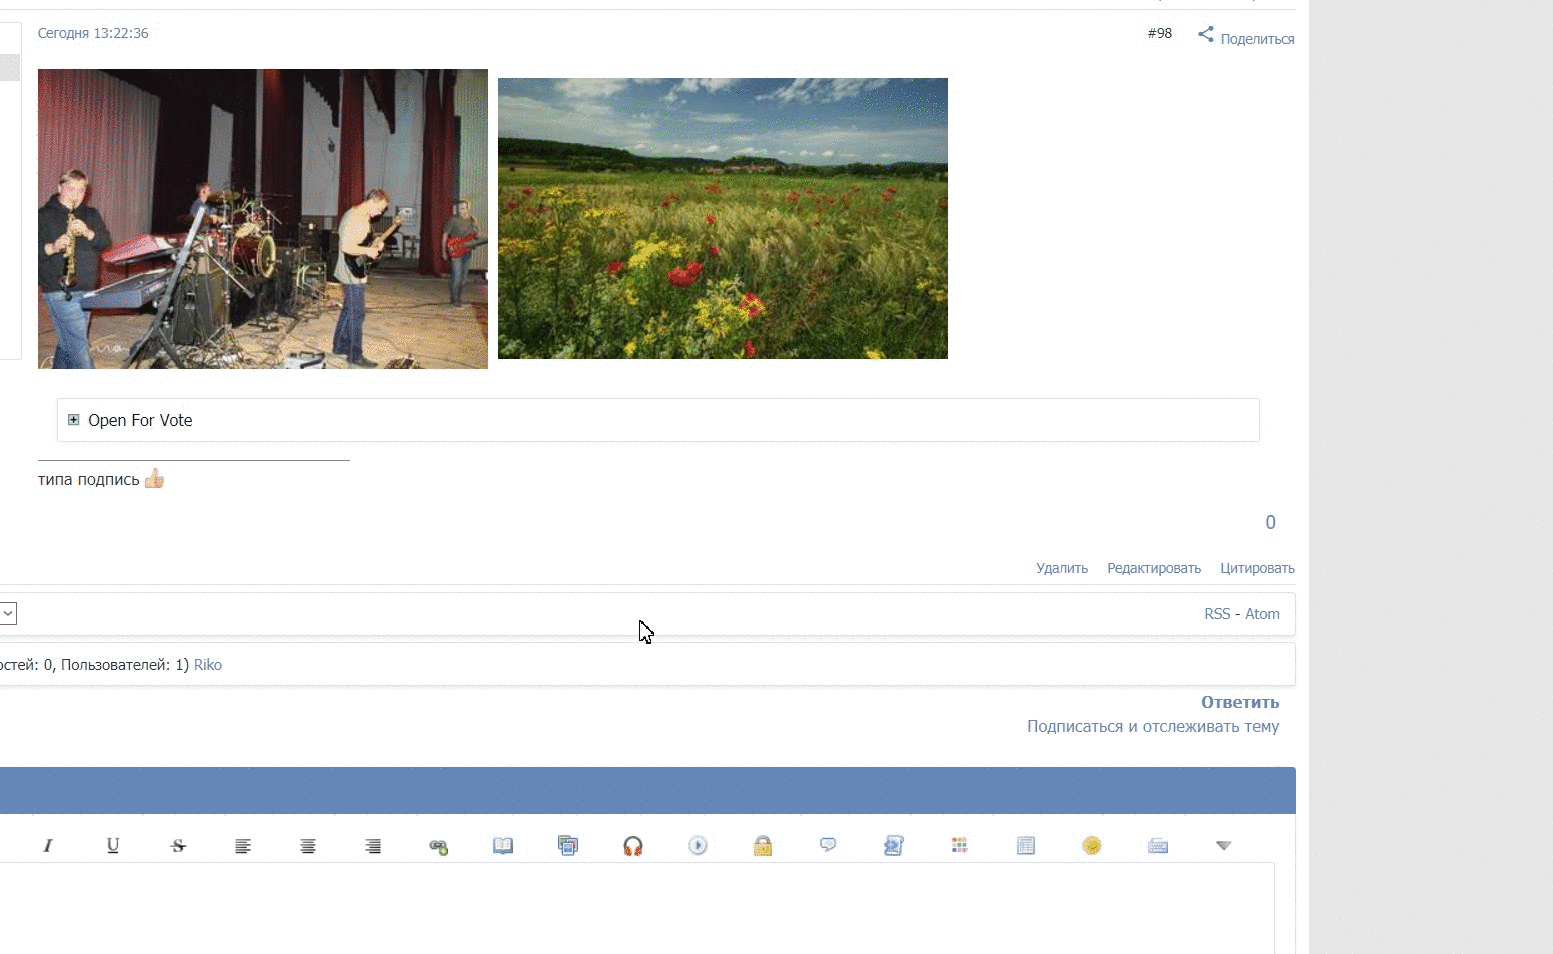Image resolution: width=1553 pixels, height=954 pixels.
Task: Insert video using the play icon
Action: (698, 846)
